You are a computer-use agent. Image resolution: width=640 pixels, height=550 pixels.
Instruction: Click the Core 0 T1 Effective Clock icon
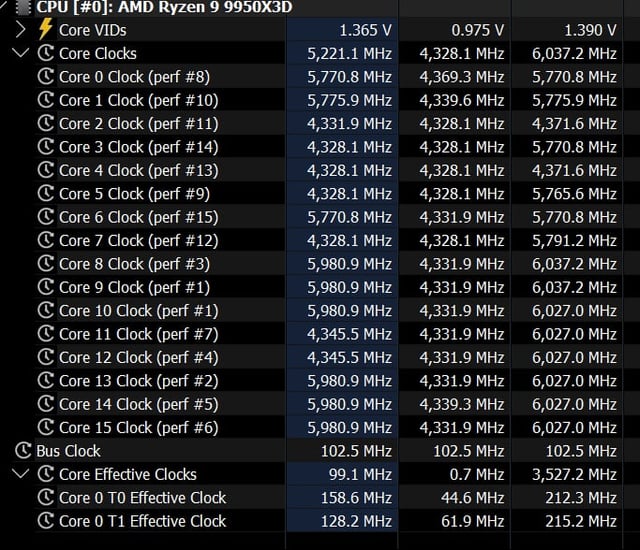46,521
